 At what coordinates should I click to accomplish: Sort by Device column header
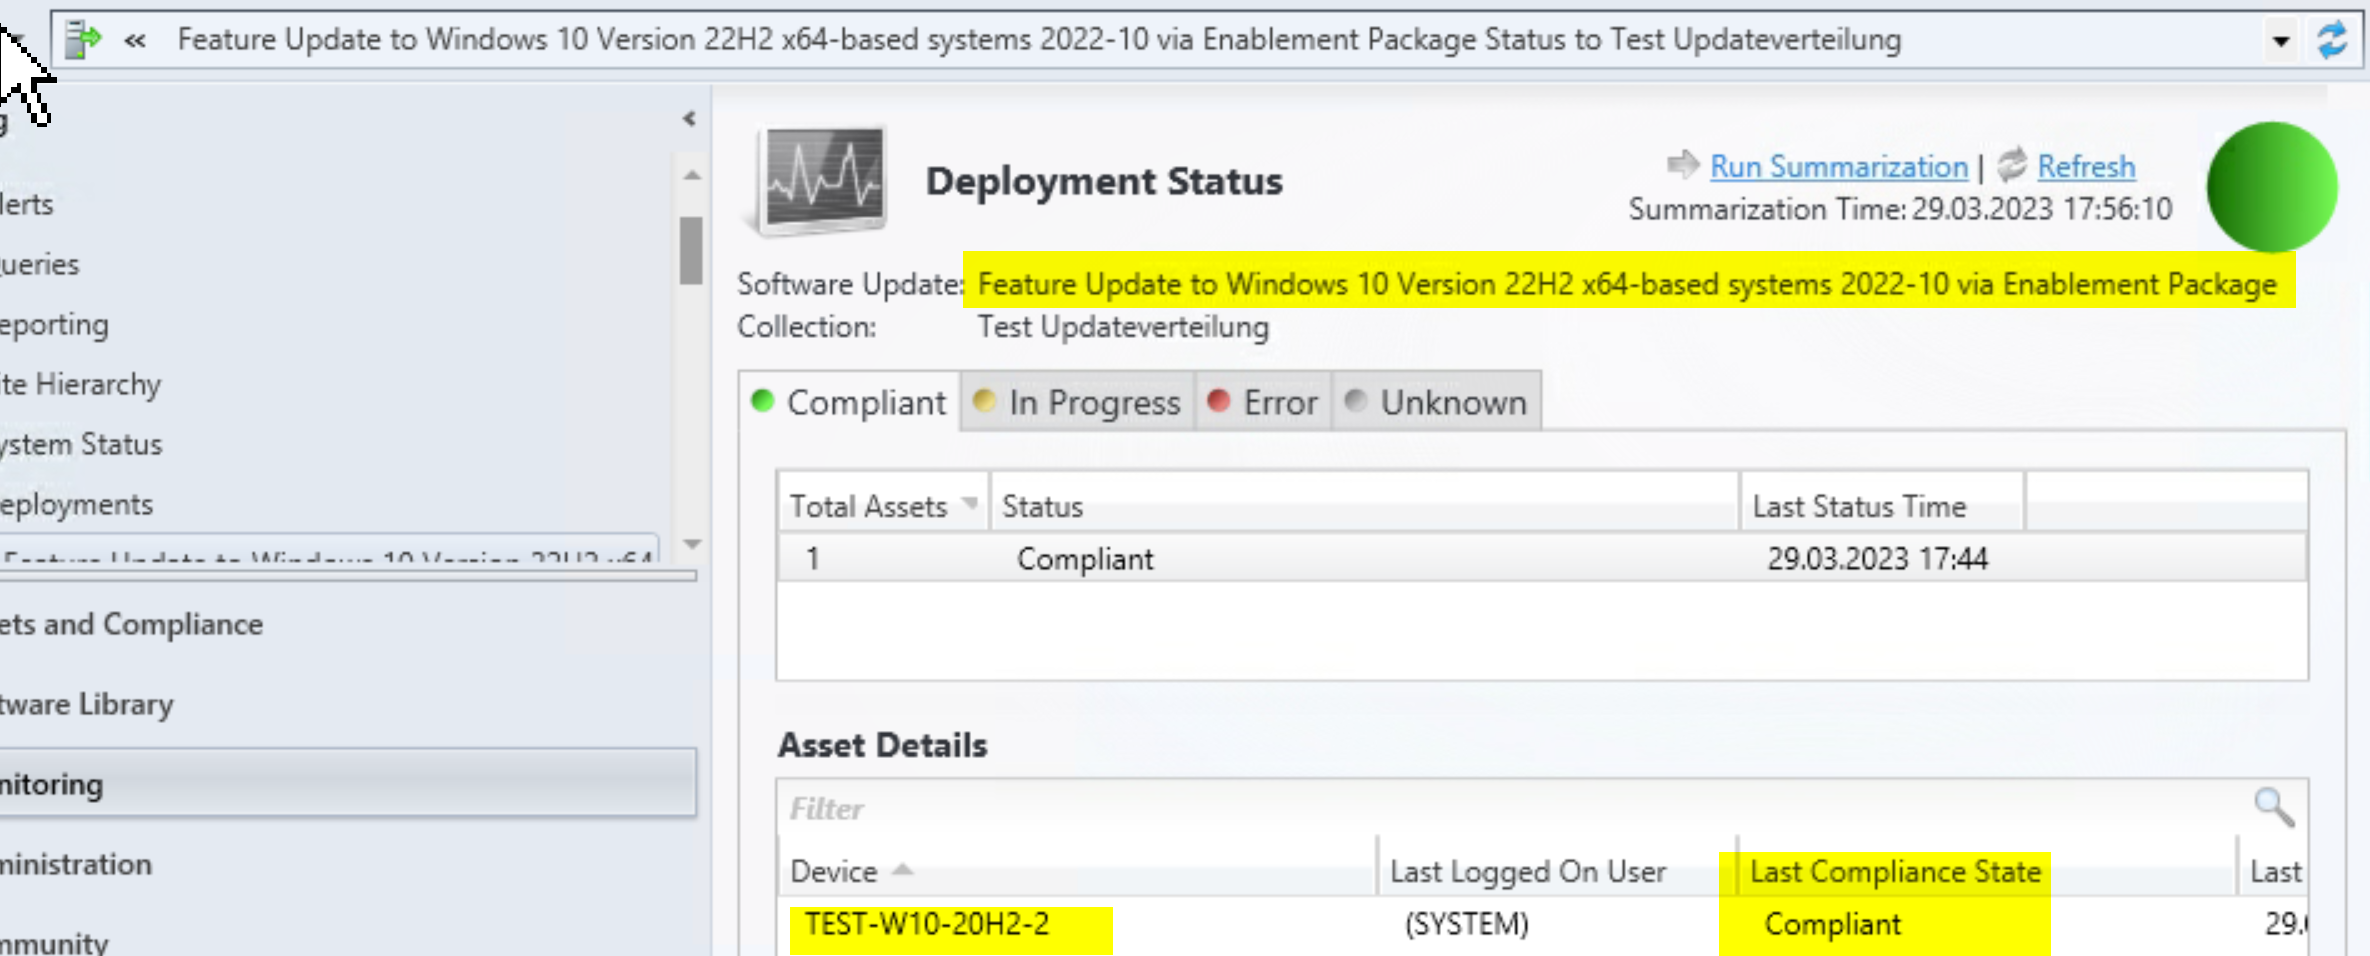click(x=1077, y=871)
